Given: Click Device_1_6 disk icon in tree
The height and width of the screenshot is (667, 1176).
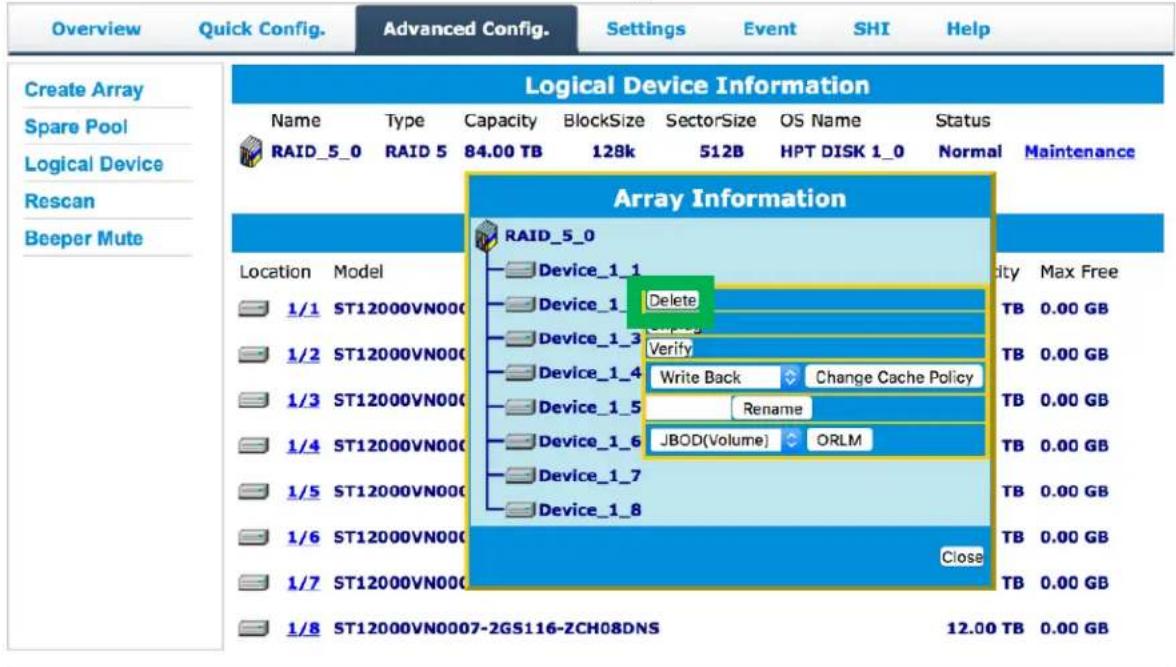Looking at the screenshot, I should pos(520,441).
